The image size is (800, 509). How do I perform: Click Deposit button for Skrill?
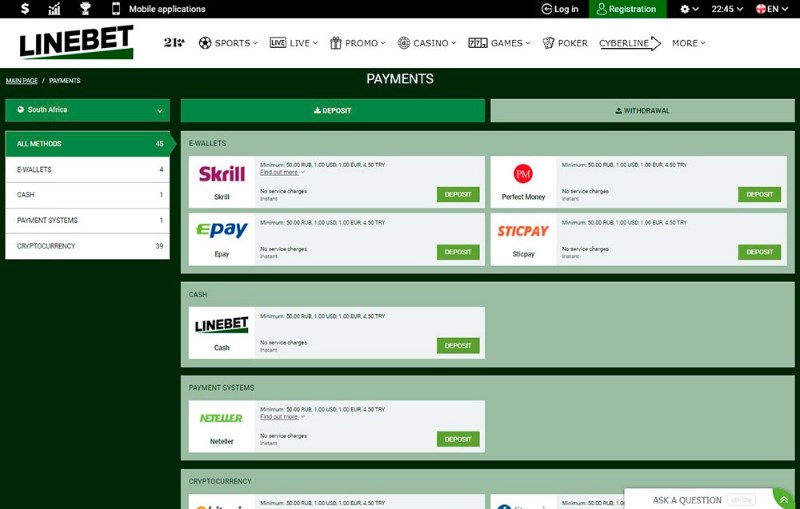click(458, 194)
